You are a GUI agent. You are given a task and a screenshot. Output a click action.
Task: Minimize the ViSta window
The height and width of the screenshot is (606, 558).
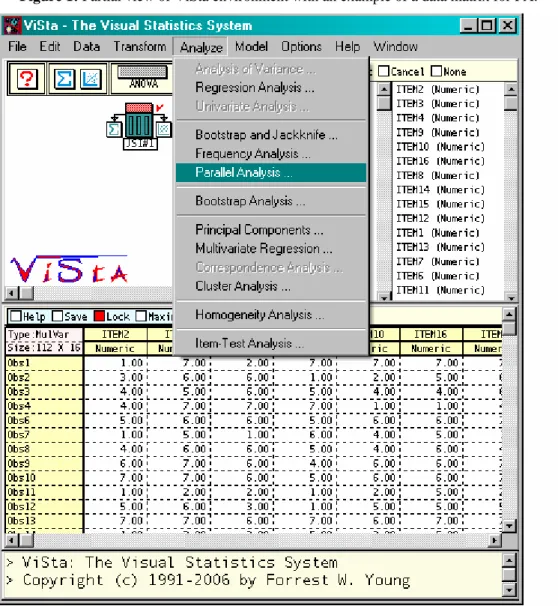tap(468, 26)
